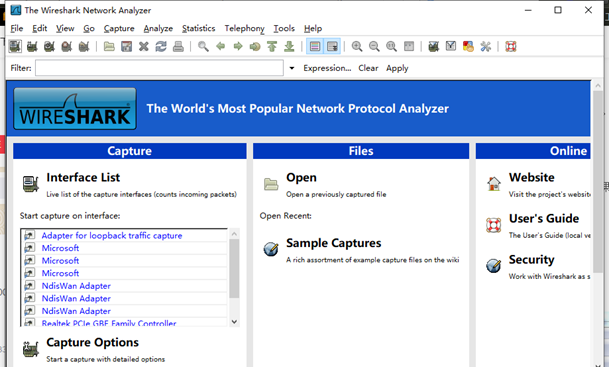Edit display filters toolbar icon
609x367 pixels.
click(x=451, y=47)
